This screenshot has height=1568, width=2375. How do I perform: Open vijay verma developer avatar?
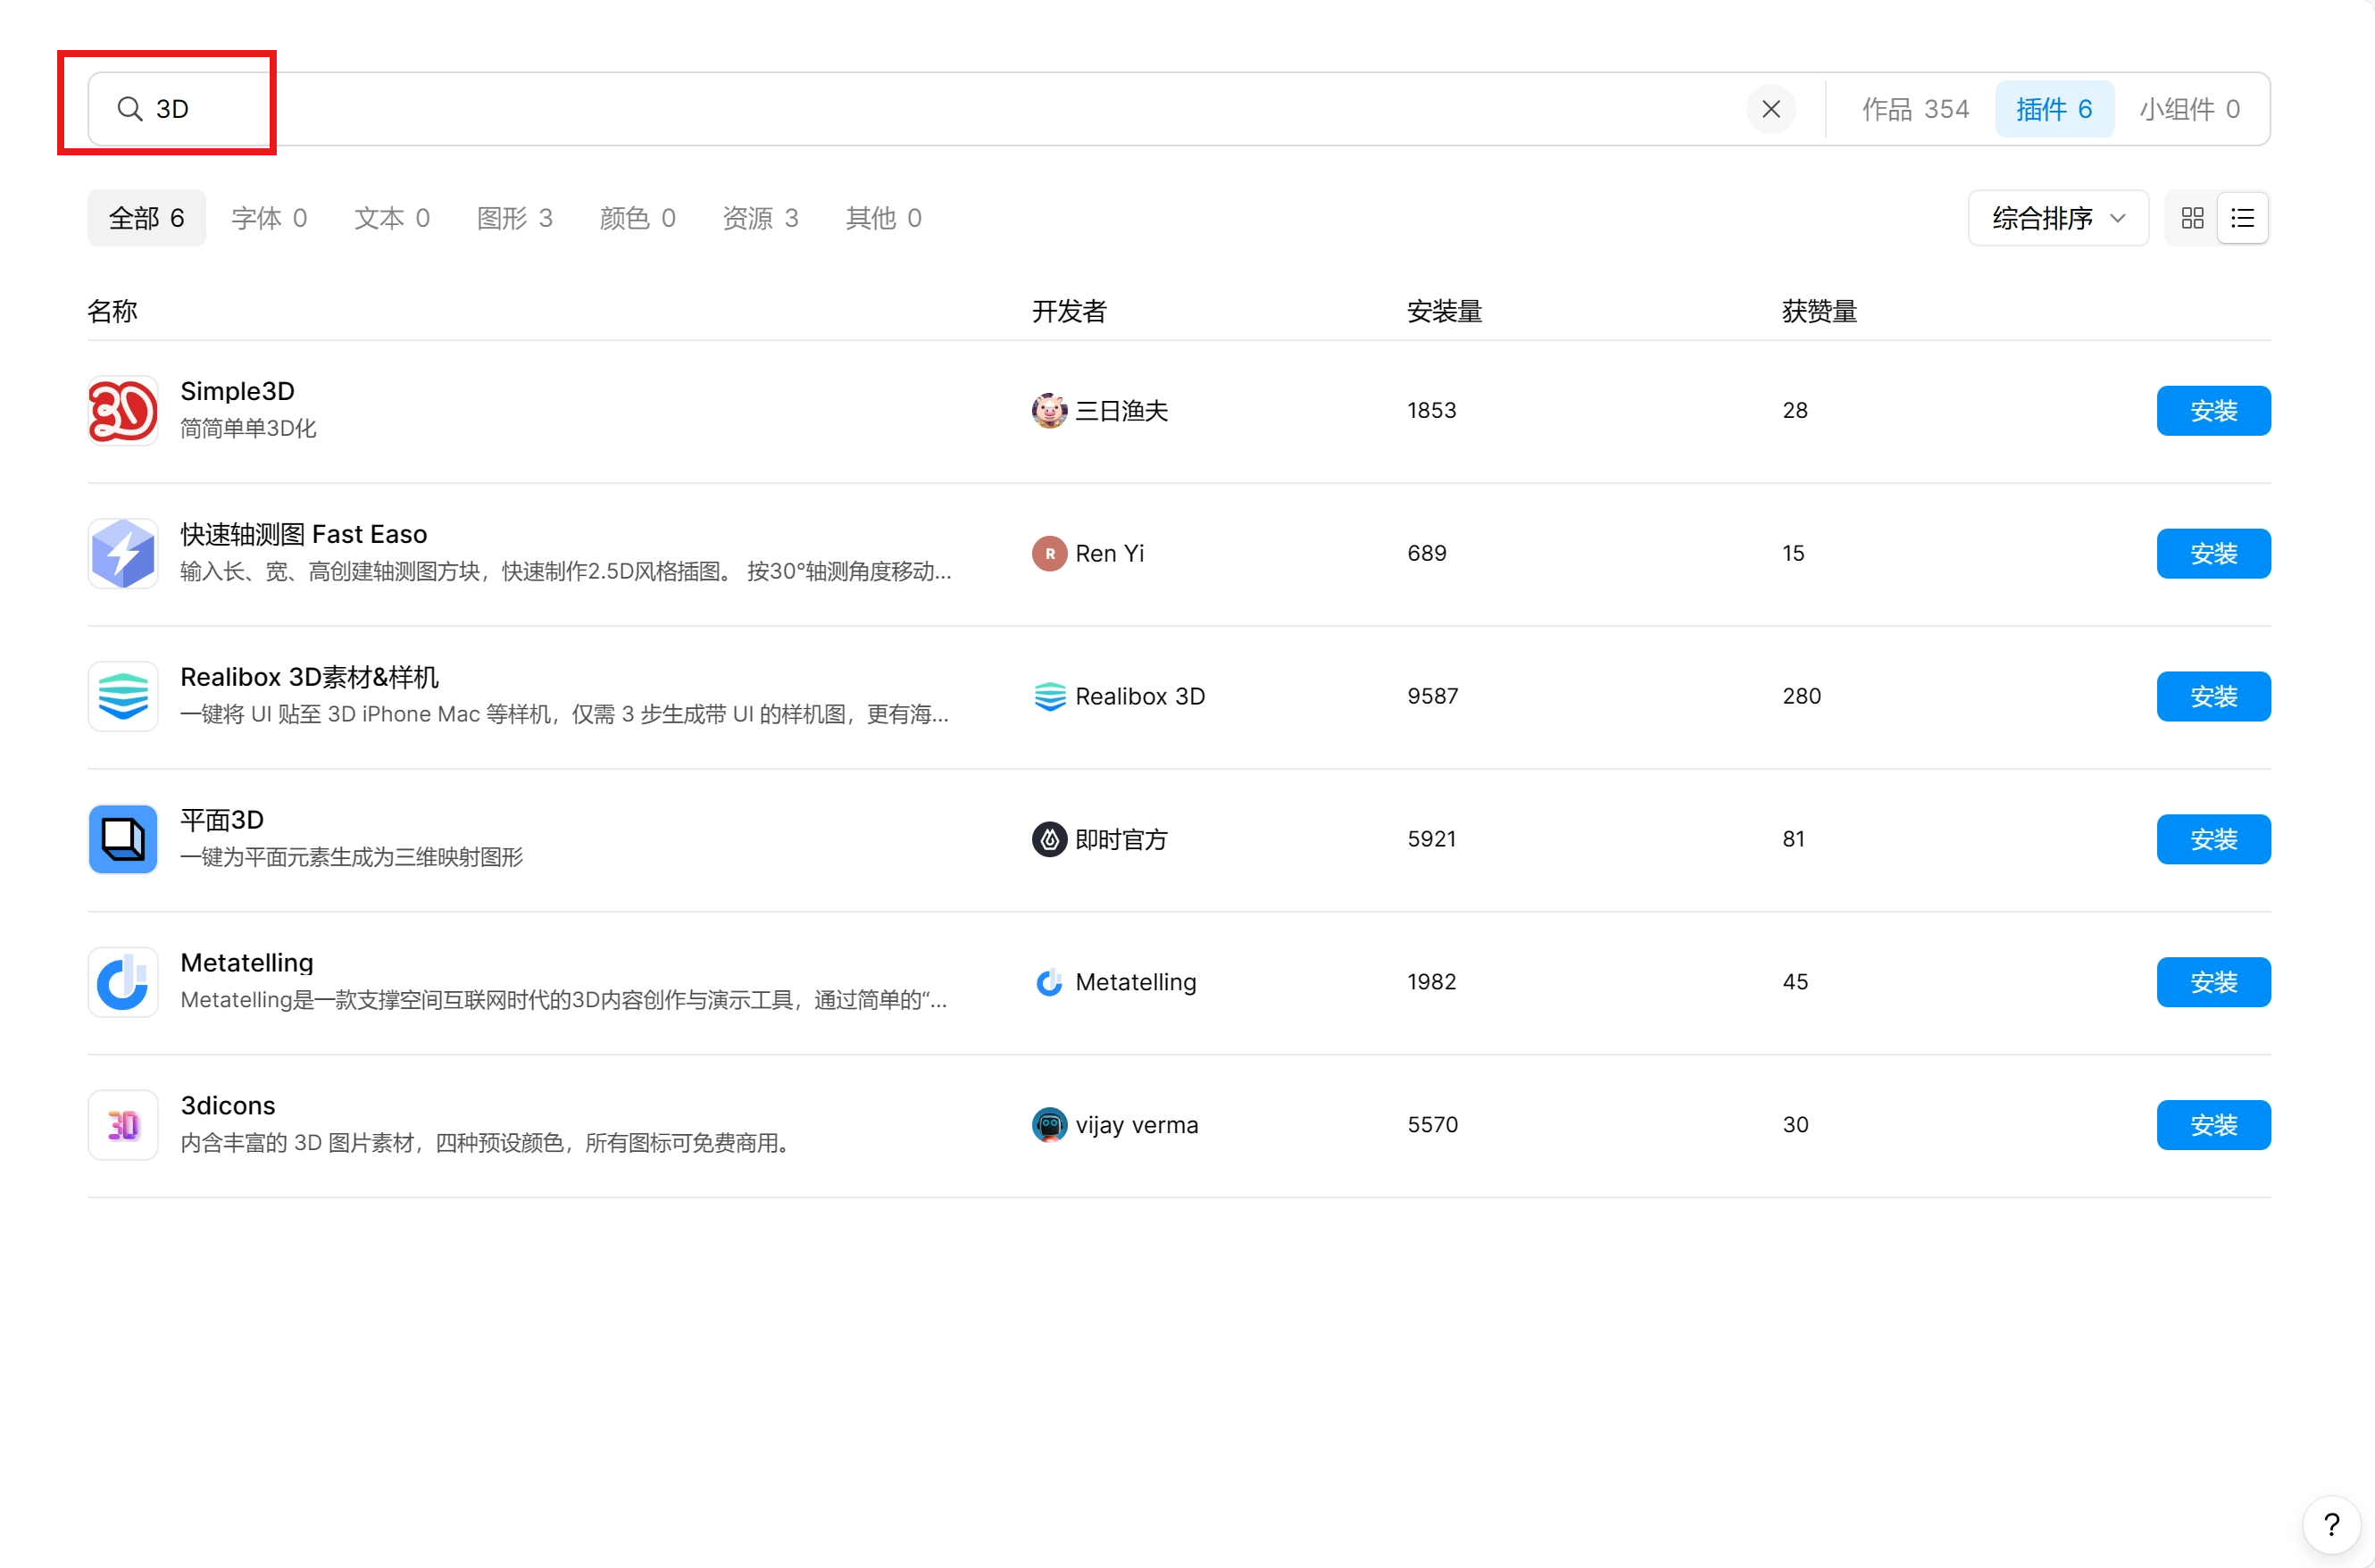click(1049, 1125)
